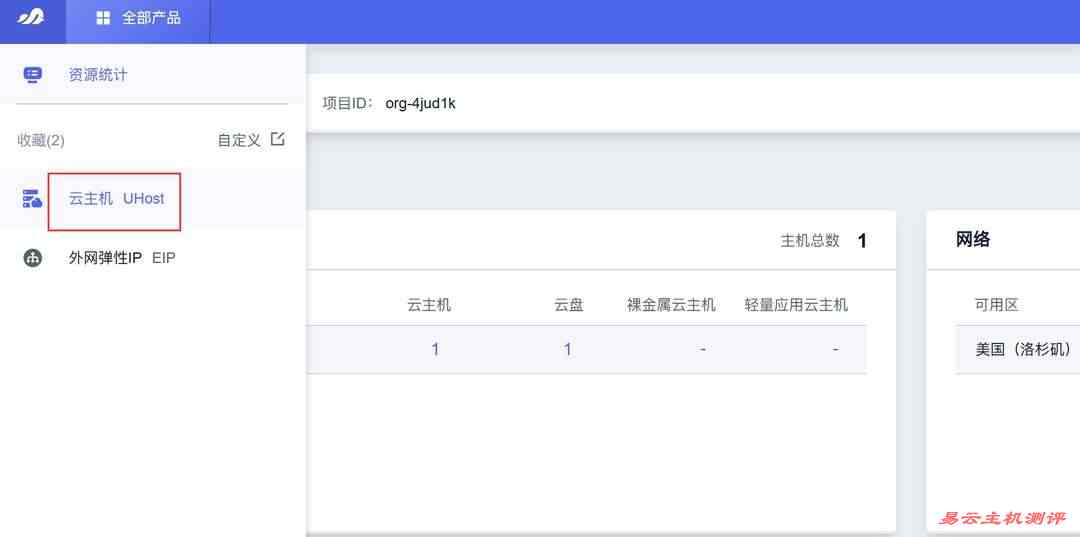Image resolution: width=1080 pixels, height=537 pixels.
Task: Click the 云主机 UHost server icon
Action: (33, 199)
